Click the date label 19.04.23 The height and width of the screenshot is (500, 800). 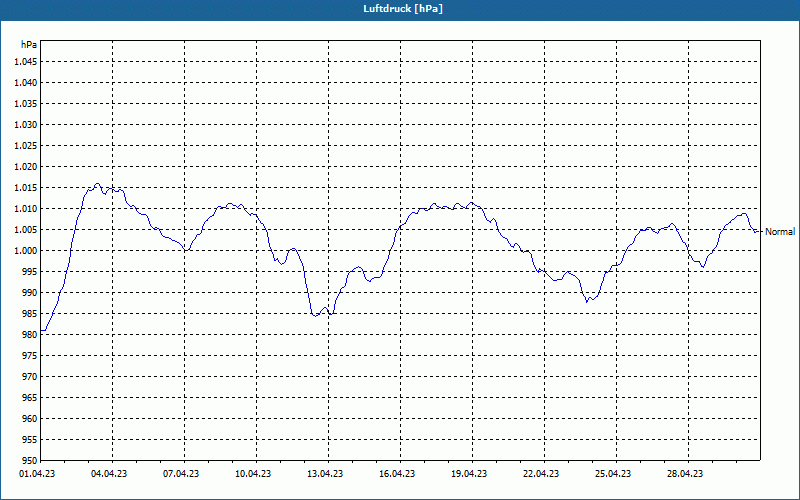[x=469, y=474]
